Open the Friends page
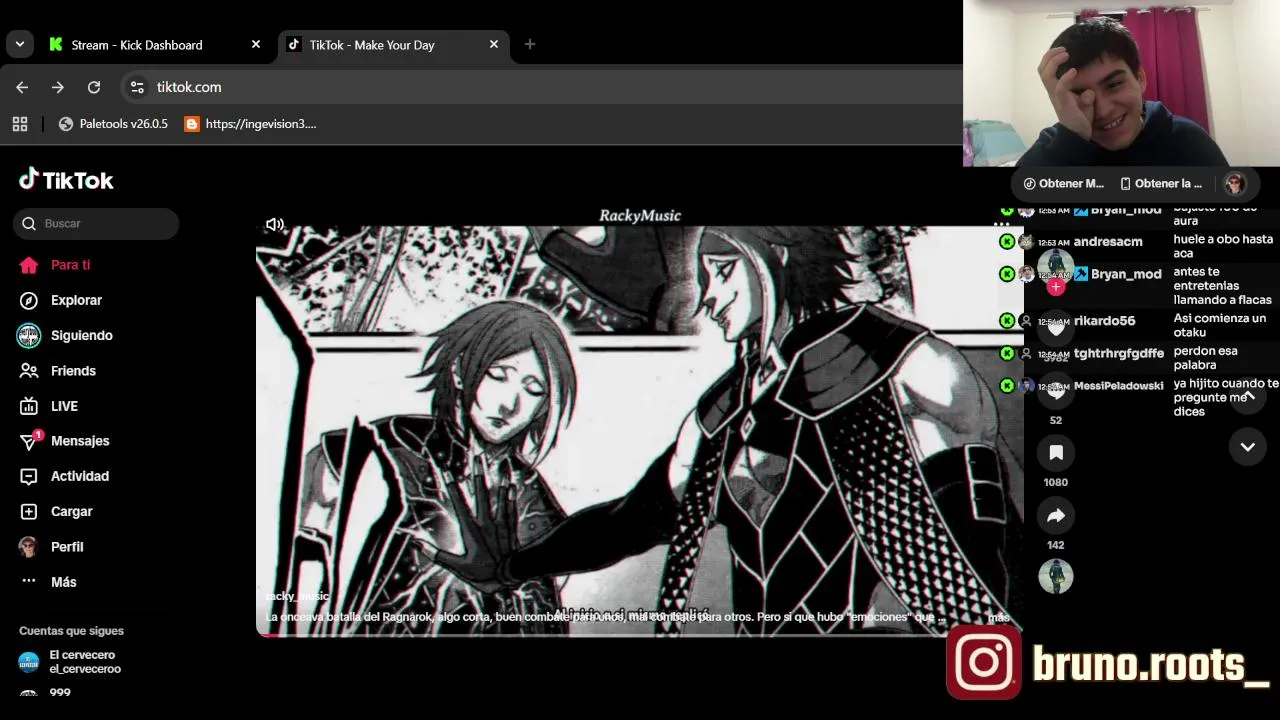The image size is (1280, 720). point(59,371)
